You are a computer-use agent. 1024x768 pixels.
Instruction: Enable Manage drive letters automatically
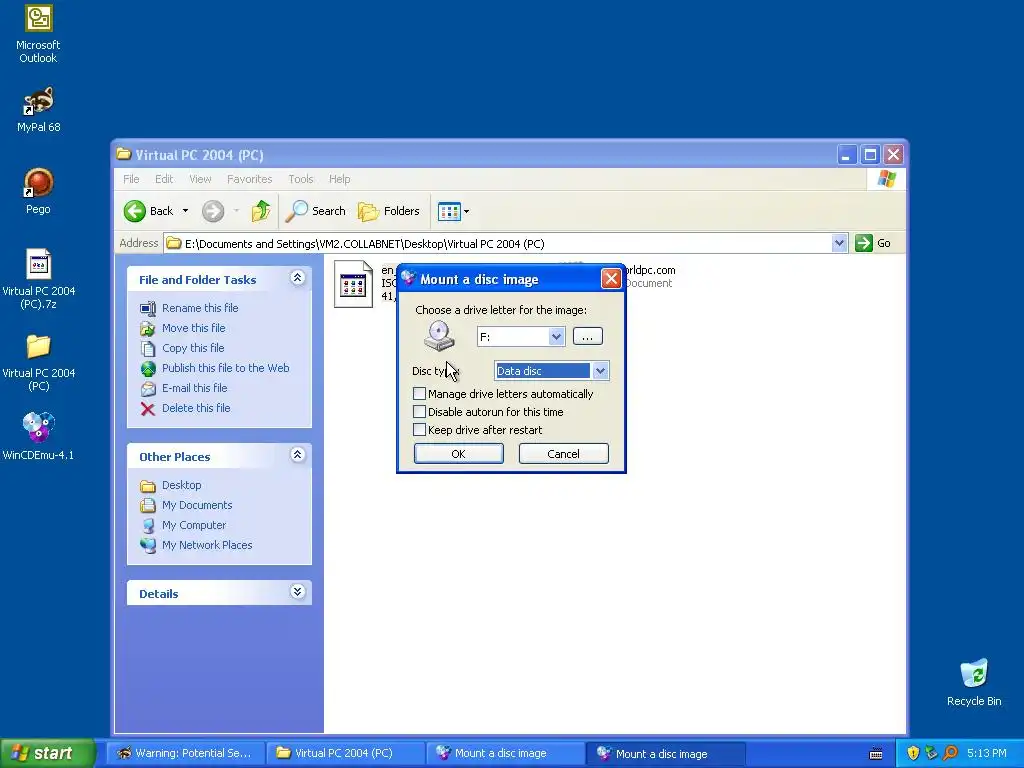[419, 394]
